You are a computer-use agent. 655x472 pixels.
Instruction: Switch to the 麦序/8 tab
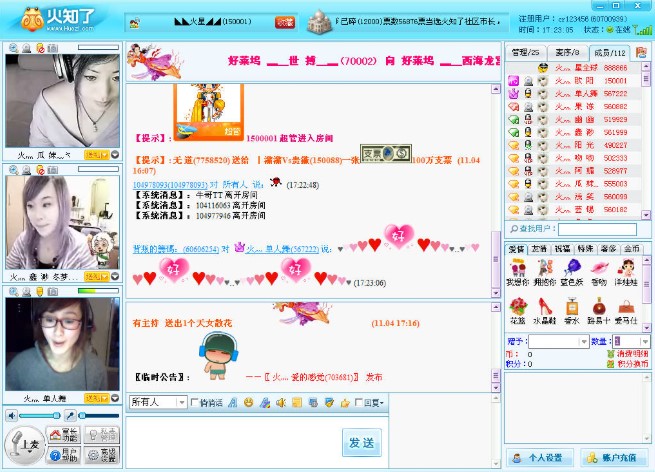(567, 53)
